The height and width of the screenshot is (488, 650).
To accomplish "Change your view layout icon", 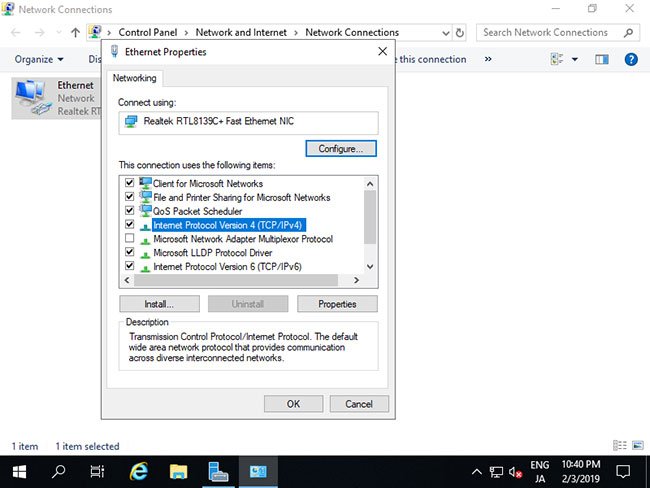I will click(556, 59).
